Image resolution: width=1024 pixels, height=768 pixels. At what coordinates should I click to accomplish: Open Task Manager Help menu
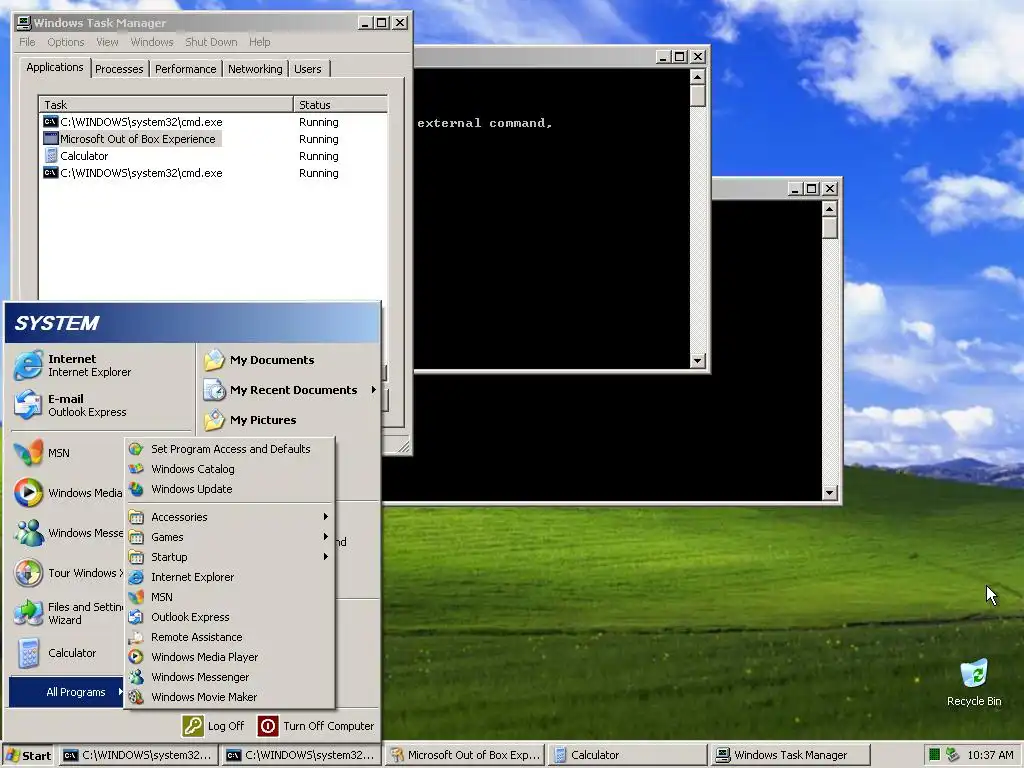[259, 42]
